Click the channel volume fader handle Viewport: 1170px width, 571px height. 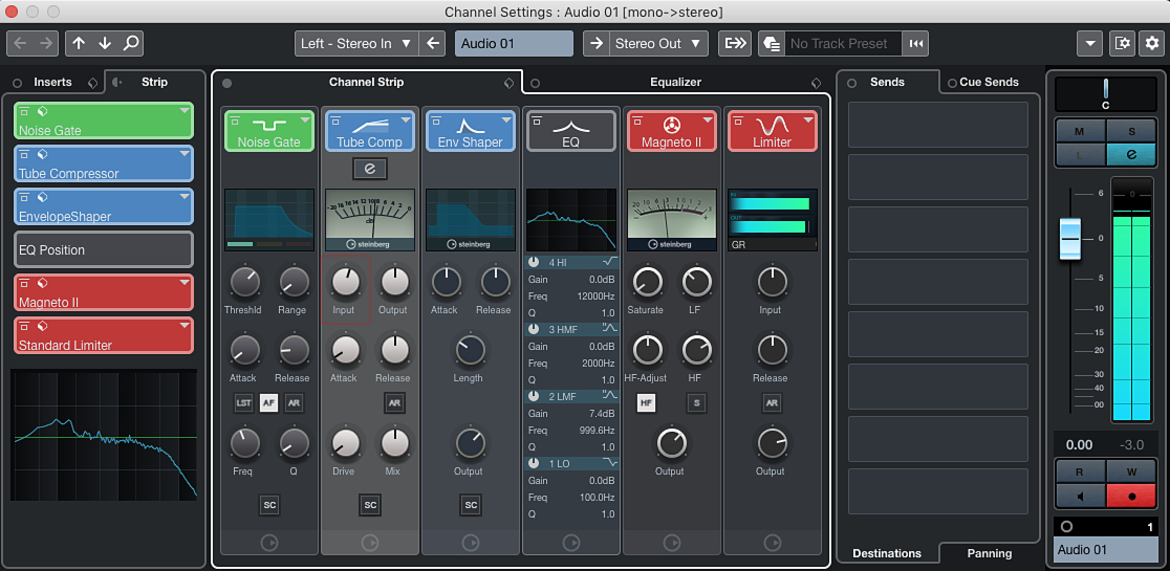click(x=1070, y=240)
